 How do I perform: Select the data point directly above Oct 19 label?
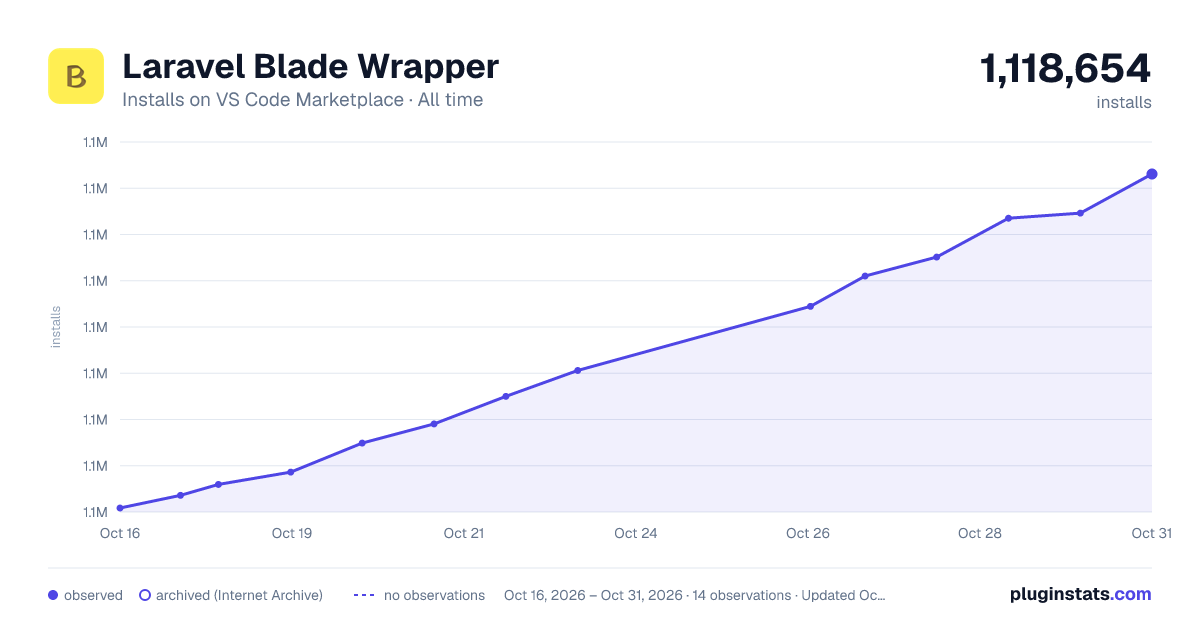coord(291,472)
